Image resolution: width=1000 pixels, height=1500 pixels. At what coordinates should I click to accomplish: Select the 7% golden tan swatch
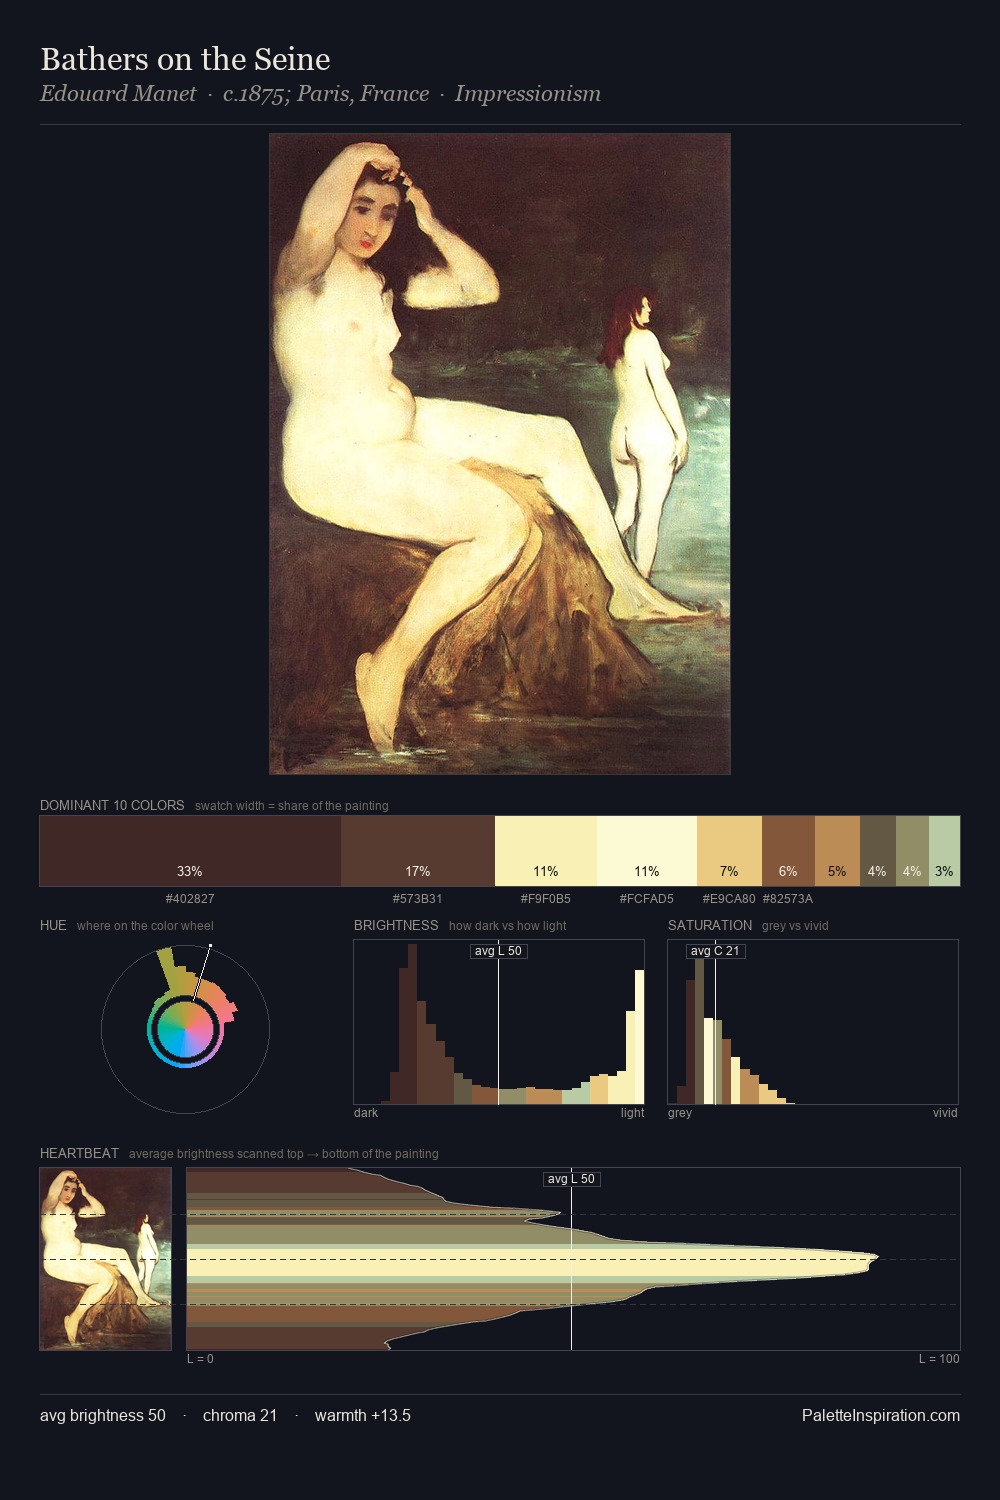(729, 851)
